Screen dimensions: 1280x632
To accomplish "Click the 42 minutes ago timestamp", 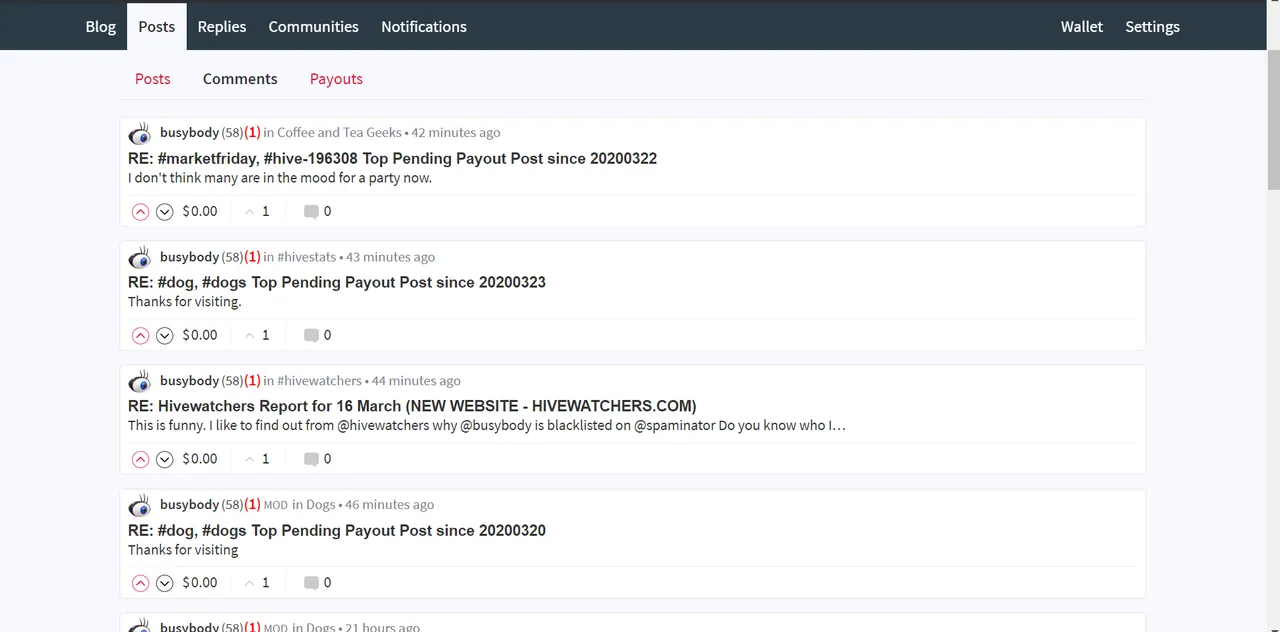I will 456,133.
